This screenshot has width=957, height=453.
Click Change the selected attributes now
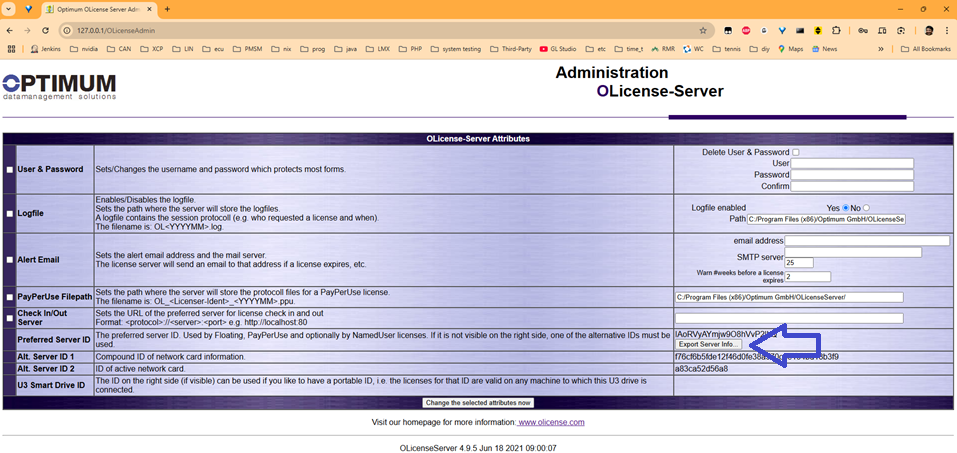coord(478,403)
